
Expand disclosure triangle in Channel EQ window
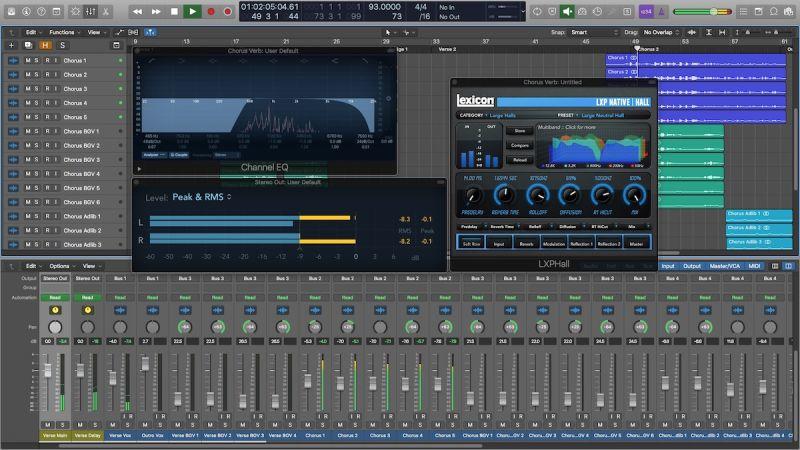pyautogui.click(x=139, y=168)
